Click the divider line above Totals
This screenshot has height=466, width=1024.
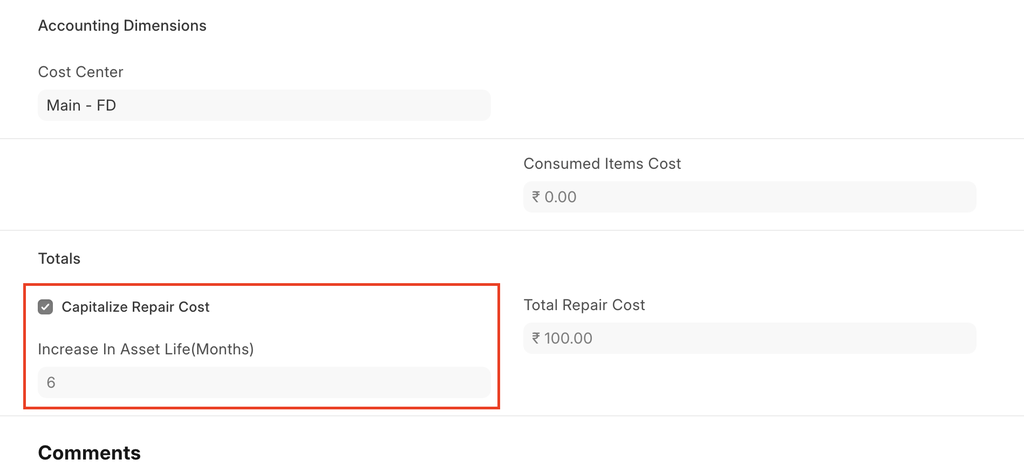click(512, 231)
